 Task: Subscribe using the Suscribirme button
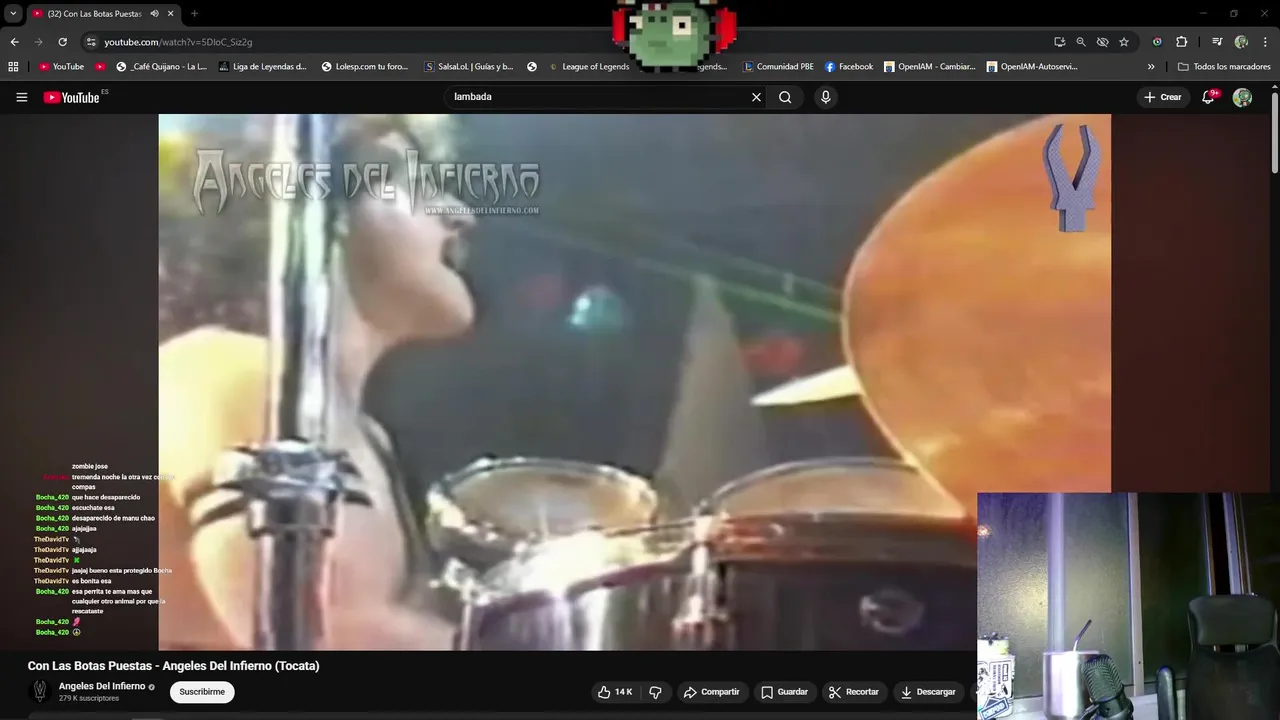point(202,692)
